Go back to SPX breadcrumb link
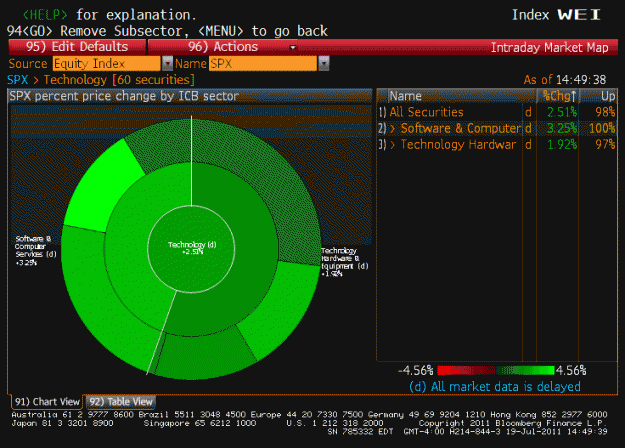The height and width of the screenshot is (448, 625). tap(18, 80)
